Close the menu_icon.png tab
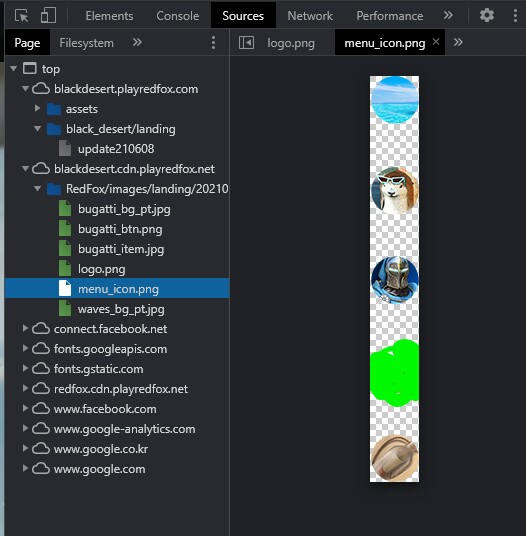 click(436, 41)
